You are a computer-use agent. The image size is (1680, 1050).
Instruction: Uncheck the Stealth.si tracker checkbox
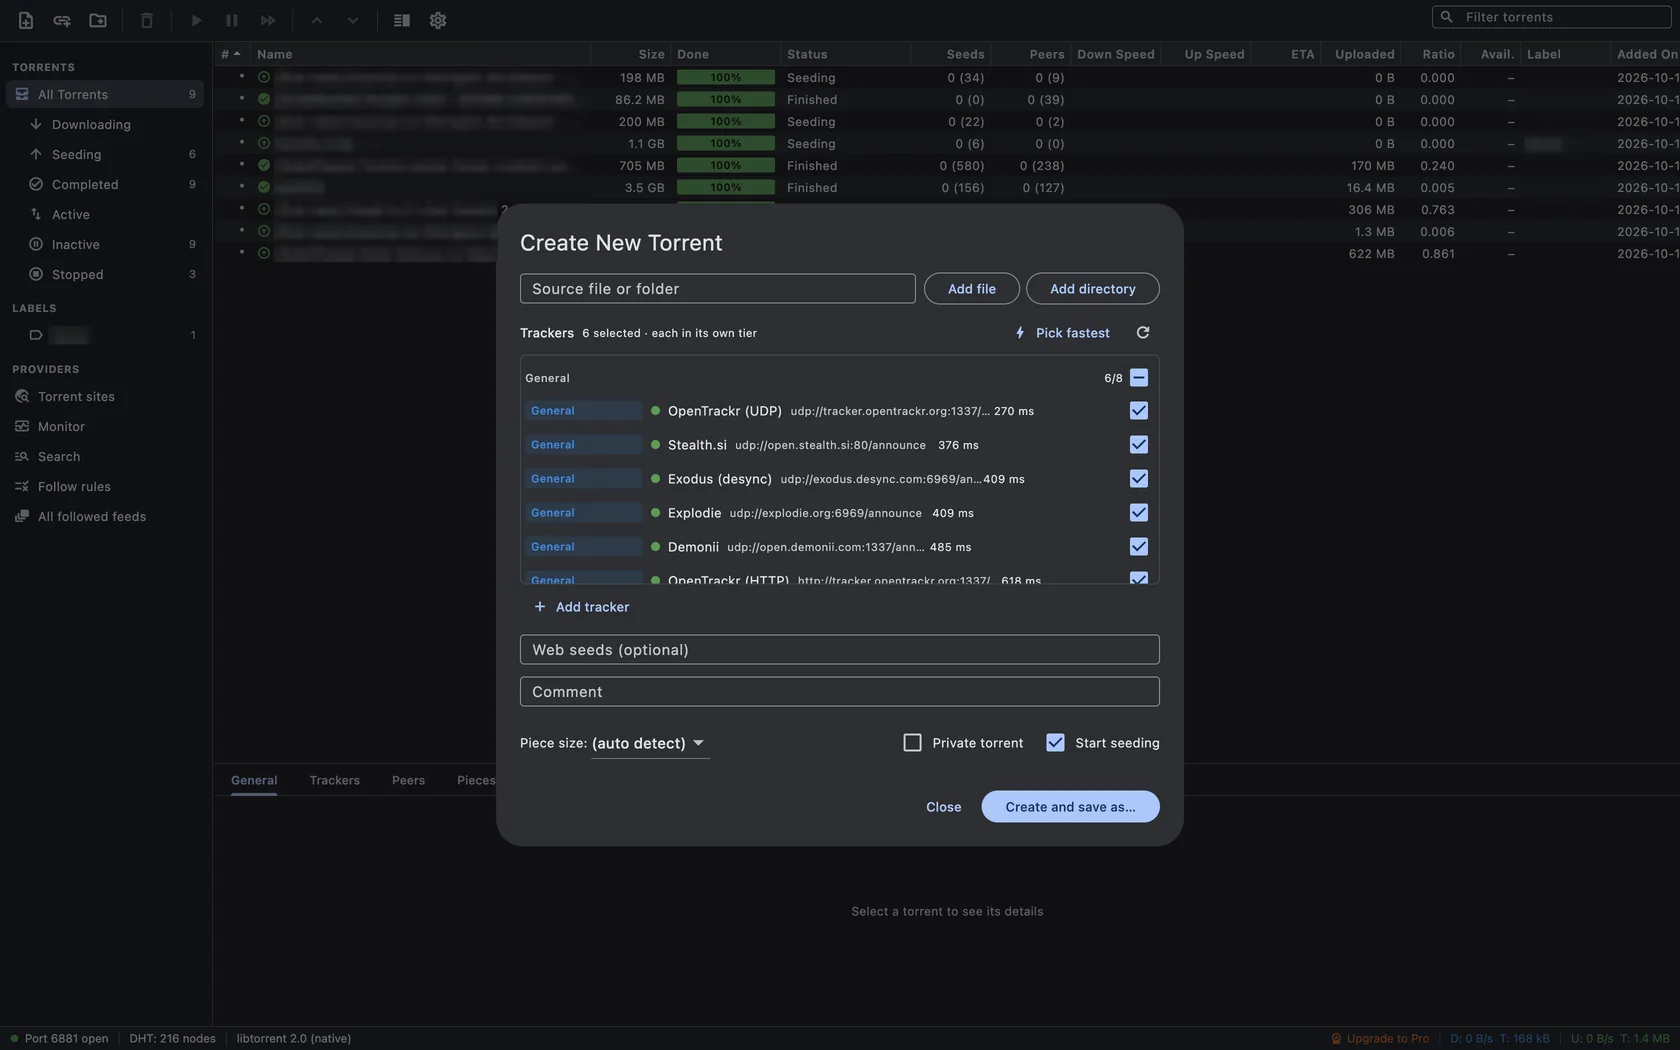click(x=1138, y=445)
